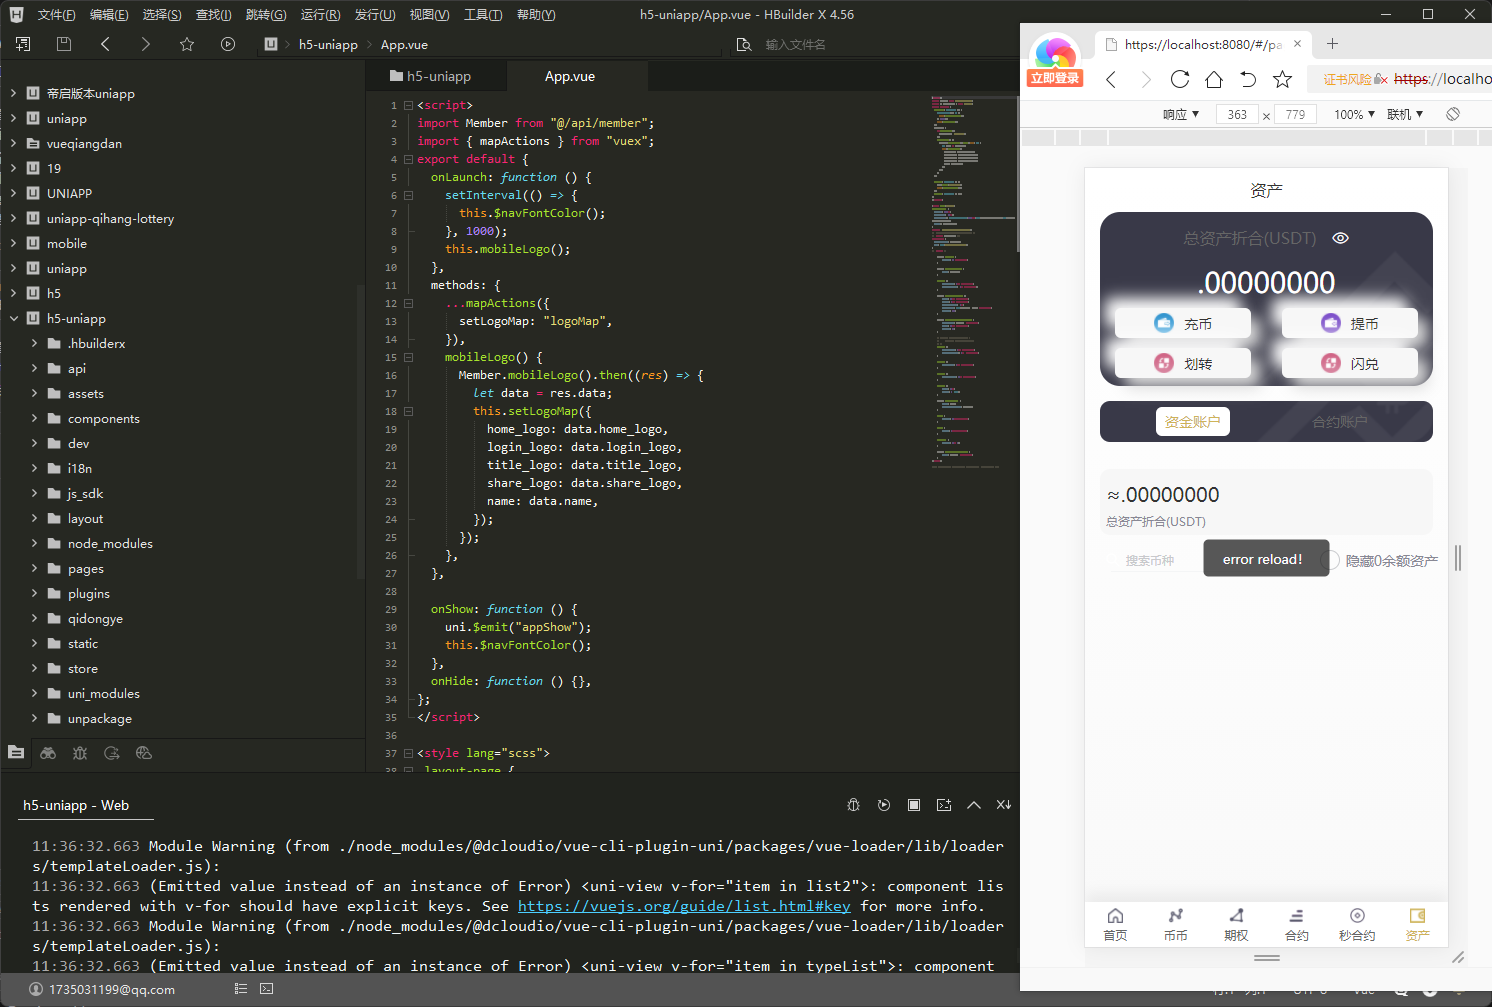1492x1007 pixels.
Task: Stop the running h5-uniapp console task
Action: coord(914,805)
